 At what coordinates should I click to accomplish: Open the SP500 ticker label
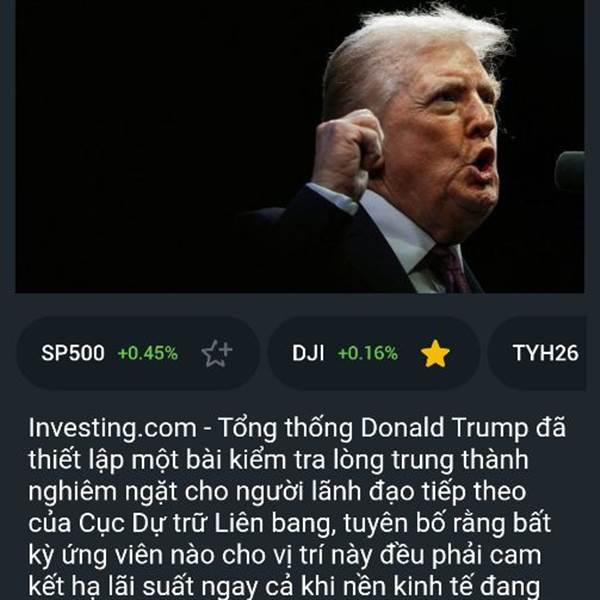pyautogui.click(x=73, y=353)
